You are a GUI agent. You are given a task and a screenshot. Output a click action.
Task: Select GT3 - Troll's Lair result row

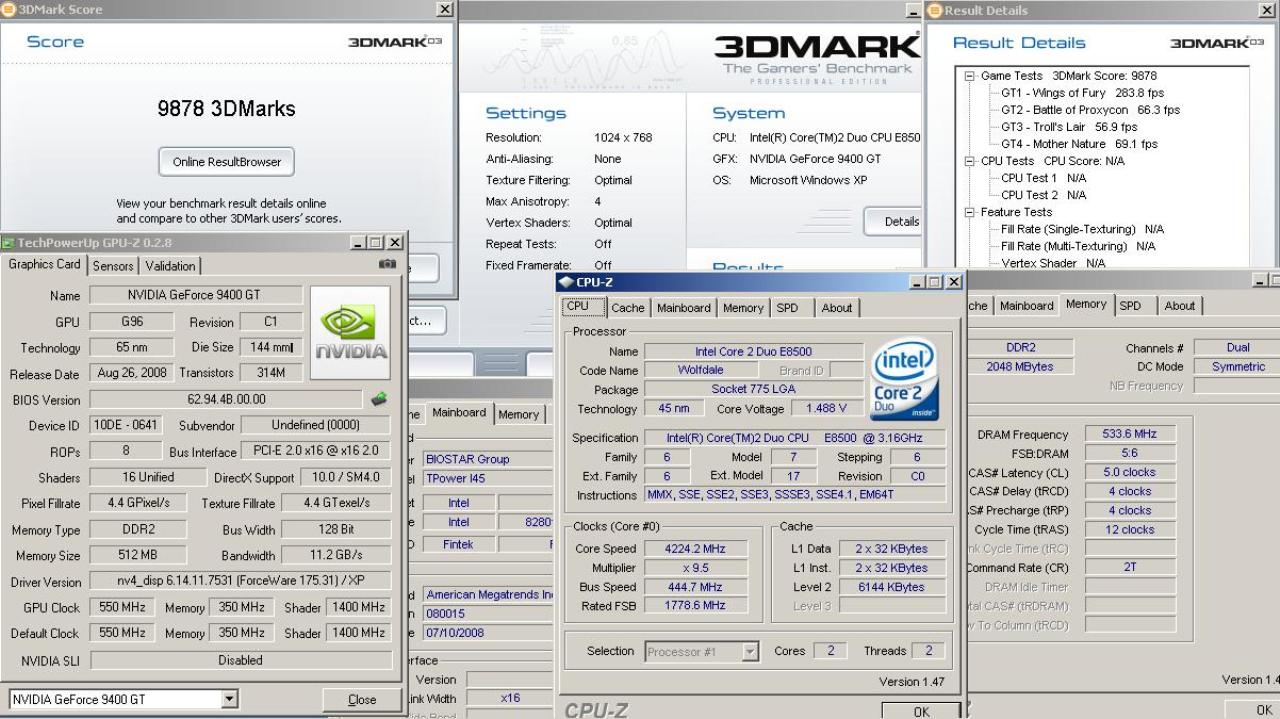[x=1068, y=127]
